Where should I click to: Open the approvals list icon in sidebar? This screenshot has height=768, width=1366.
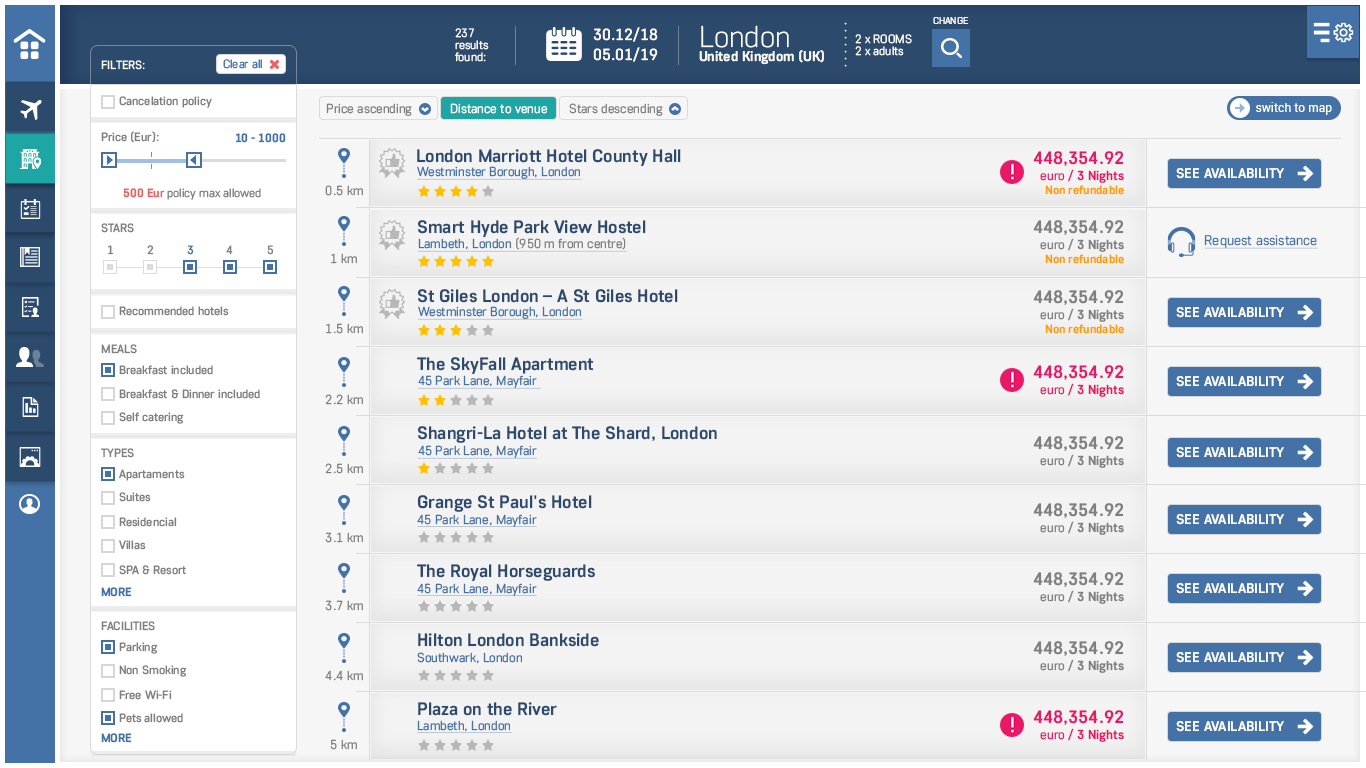pyautogui.click(x=30, y=307)
